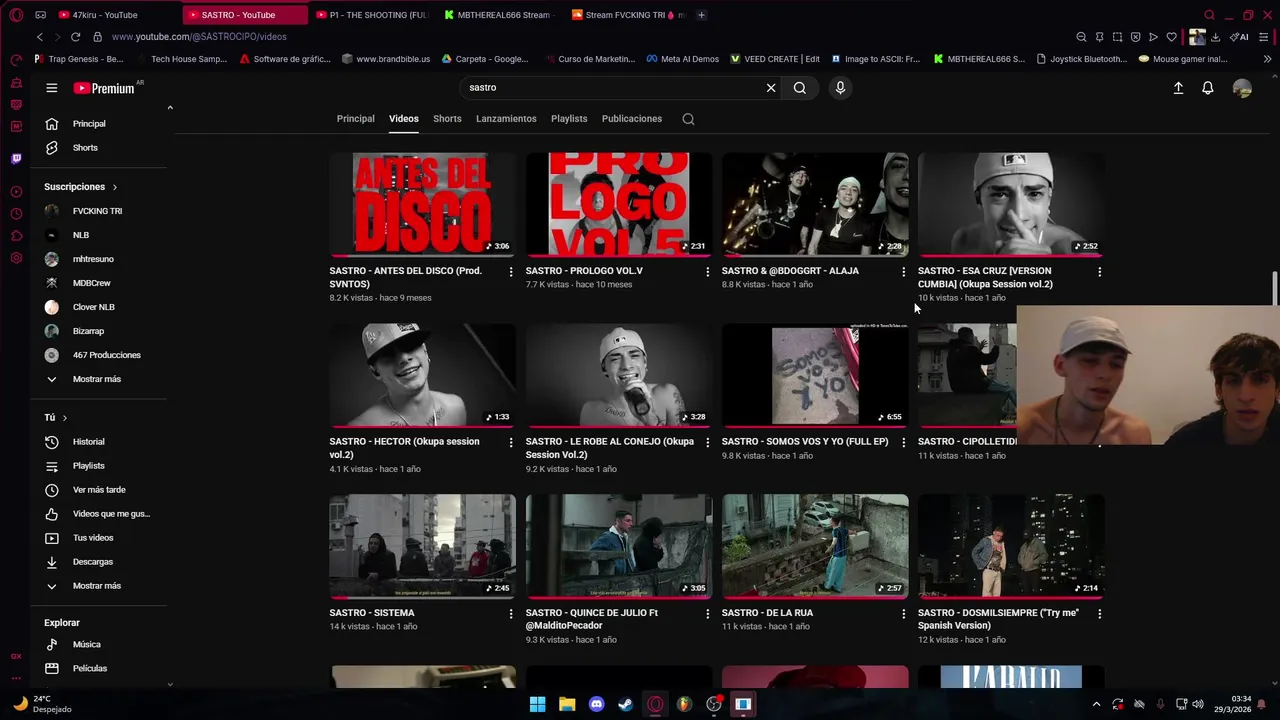Viewport: 1280px width, 720px height.
Task: Open Opera sidebar history clock icon
Action: pos(16,214)
